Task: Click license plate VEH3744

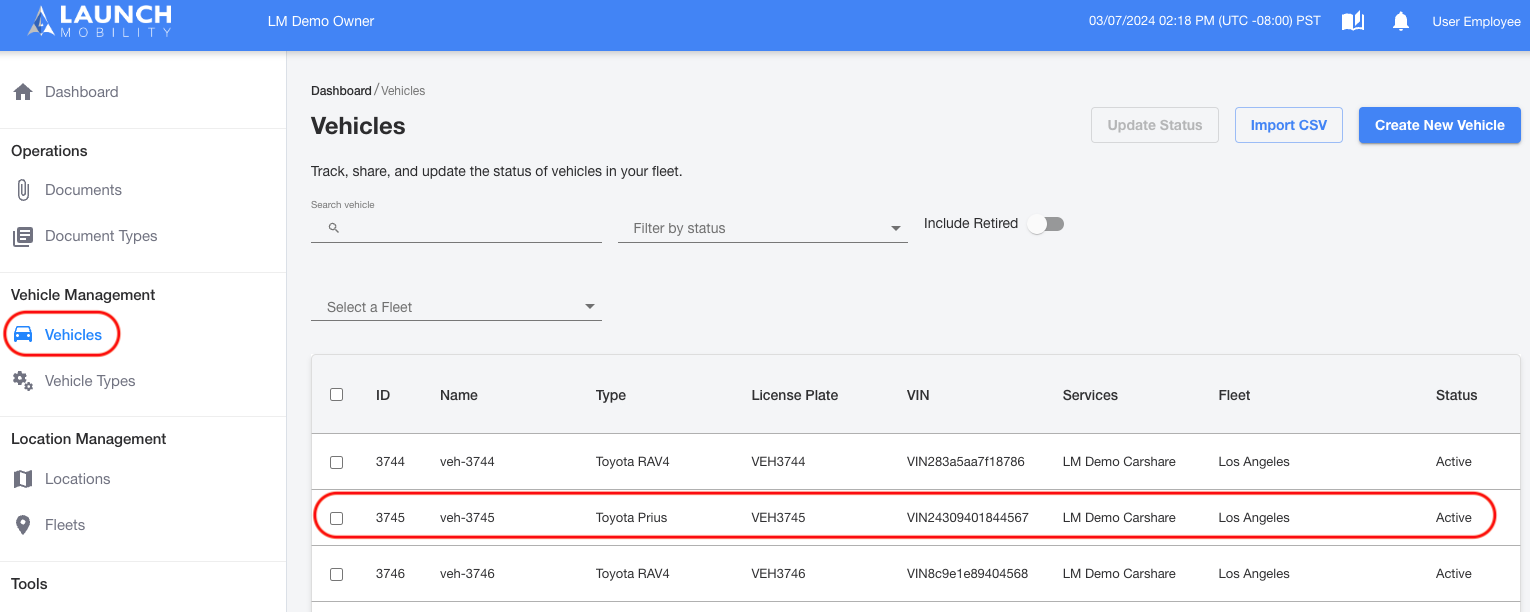Action: 778,462
